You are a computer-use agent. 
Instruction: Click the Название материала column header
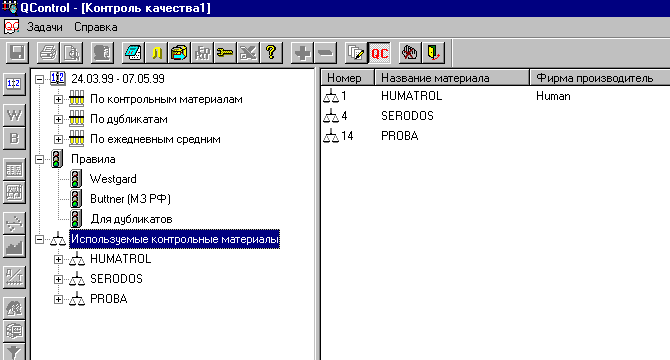click(452, 78)
